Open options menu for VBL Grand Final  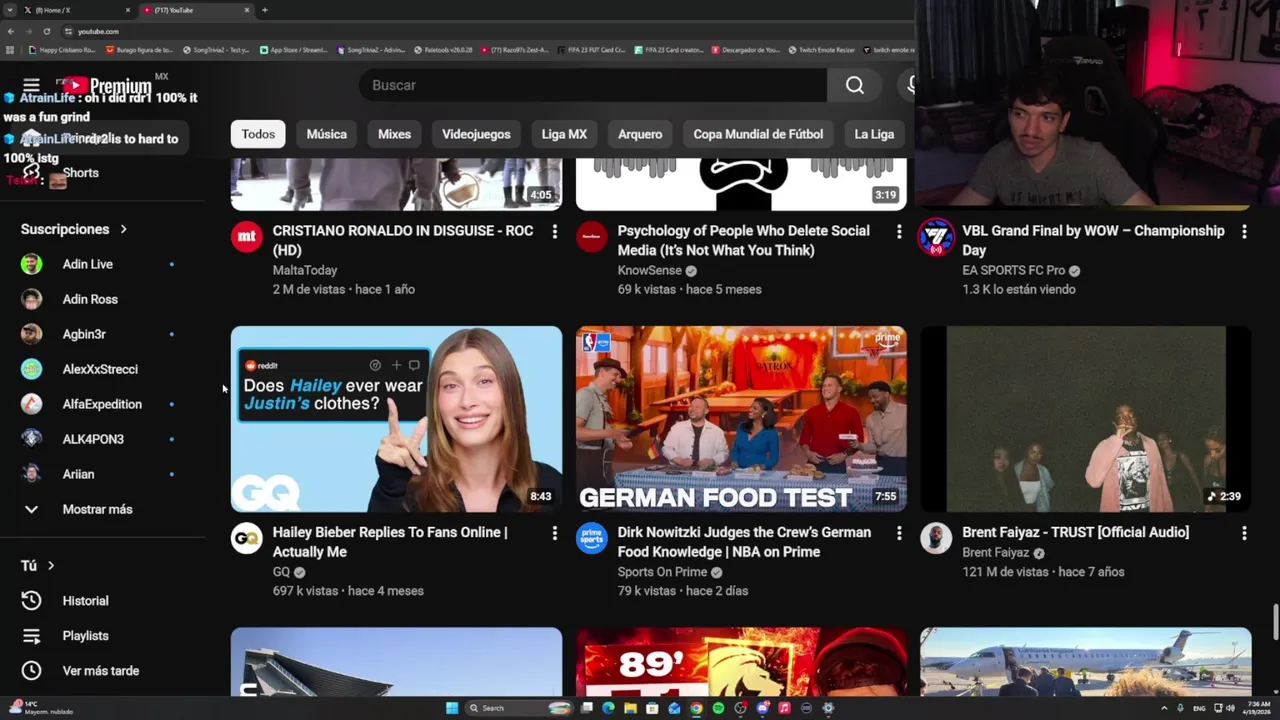click(x=1244, y=231)
